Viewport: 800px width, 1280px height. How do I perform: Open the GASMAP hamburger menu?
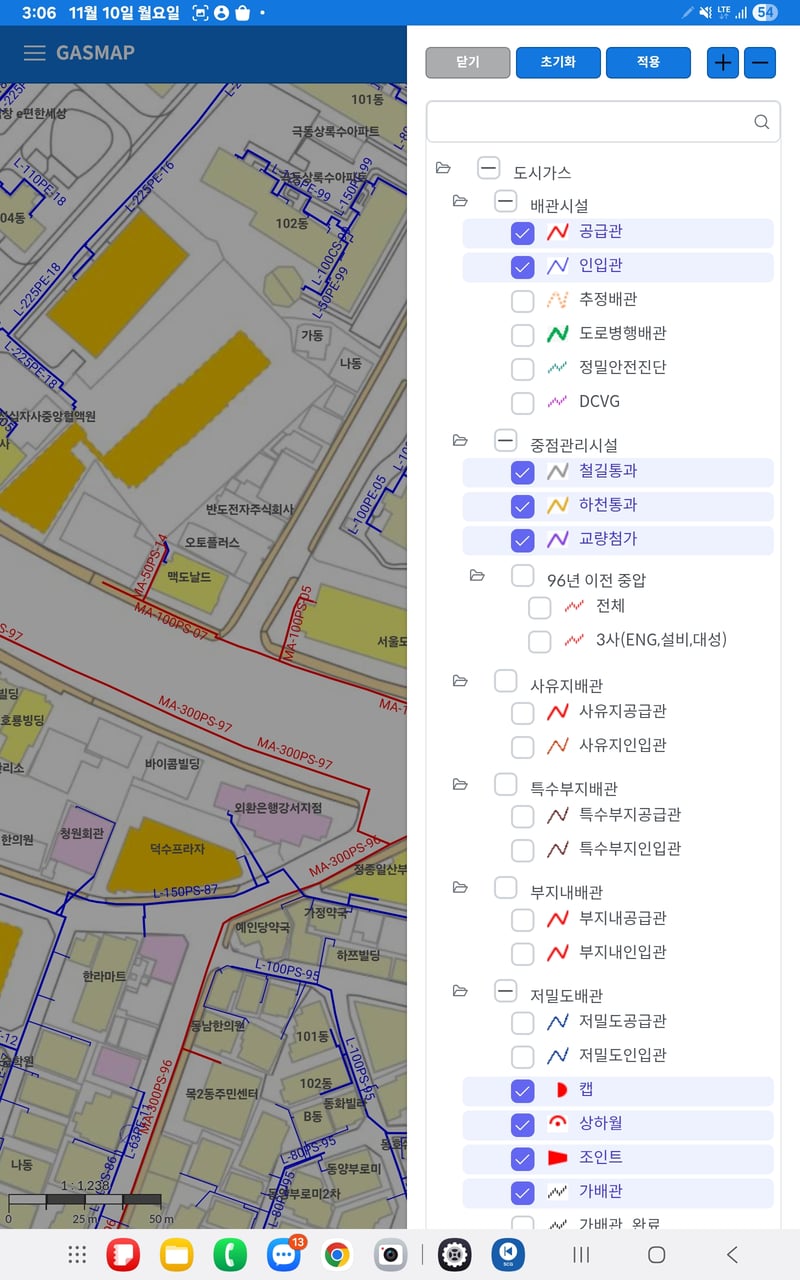(x=35, y=53)
